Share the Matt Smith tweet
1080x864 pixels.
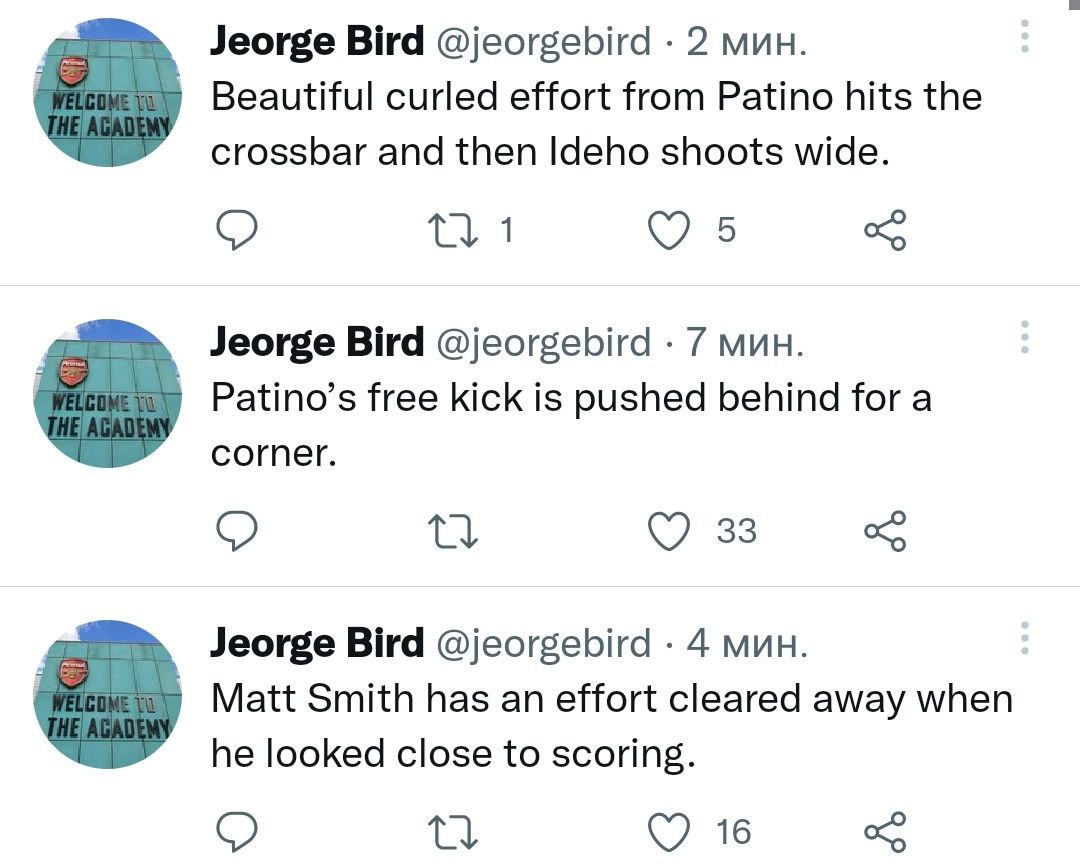coord(884,831)
